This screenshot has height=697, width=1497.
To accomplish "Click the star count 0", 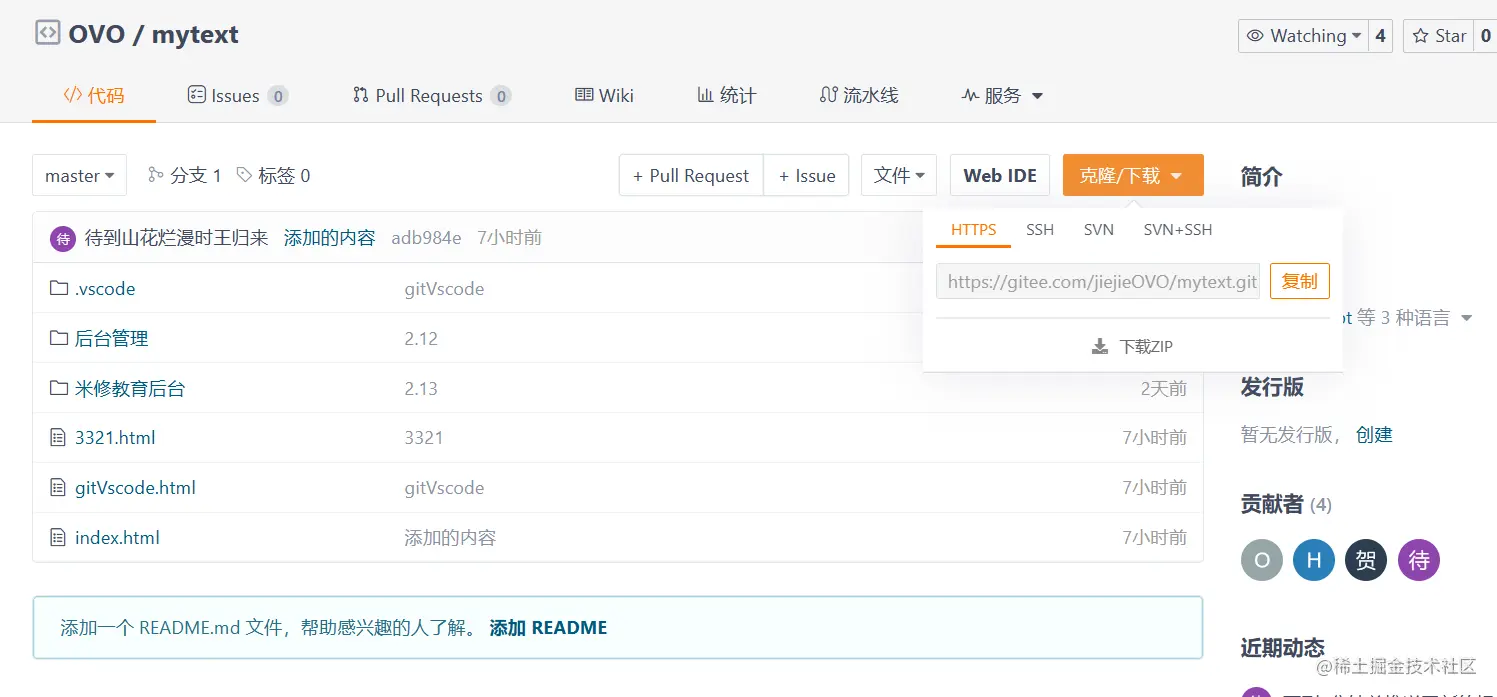I will point(1485,36).
